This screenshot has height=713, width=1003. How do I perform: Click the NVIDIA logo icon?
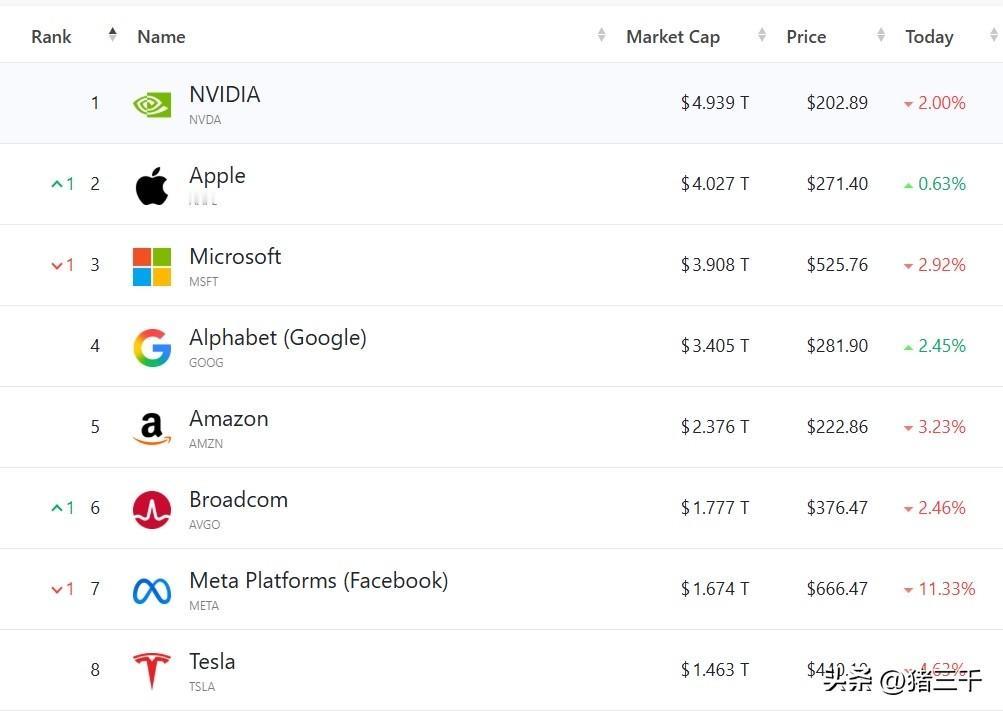(152, 104)
